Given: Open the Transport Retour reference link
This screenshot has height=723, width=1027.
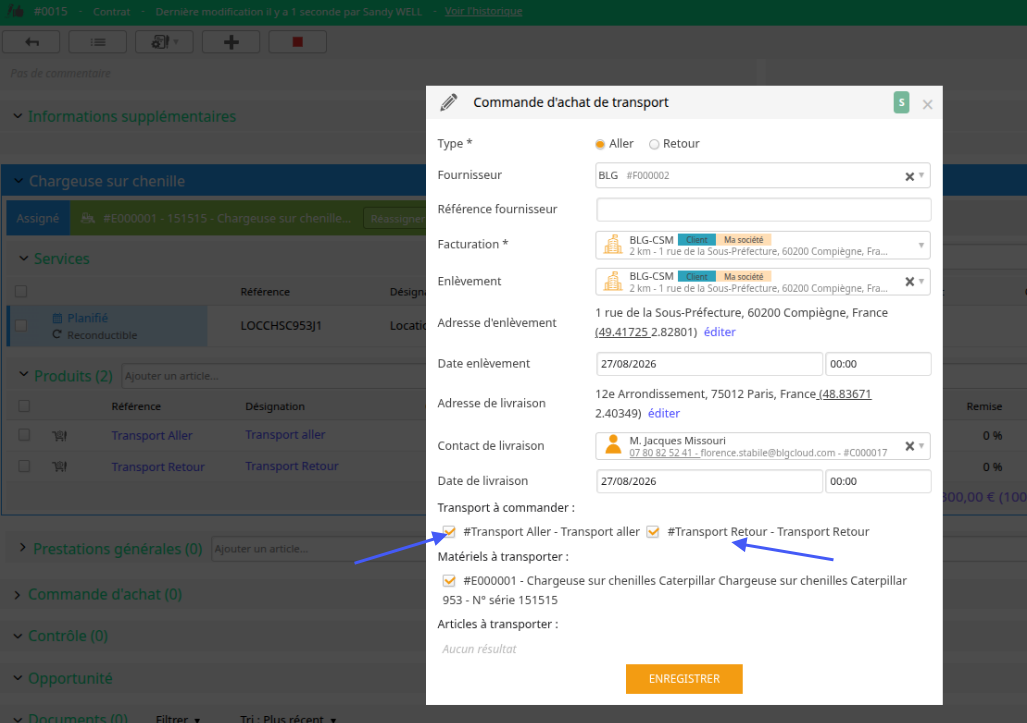Looking at the screenshot, I should tap(158, 467).
